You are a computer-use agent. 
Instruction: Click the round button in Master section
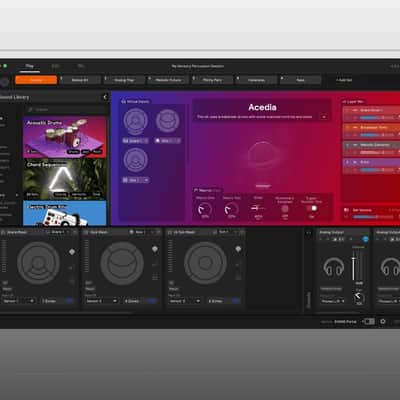click(285, 209)
